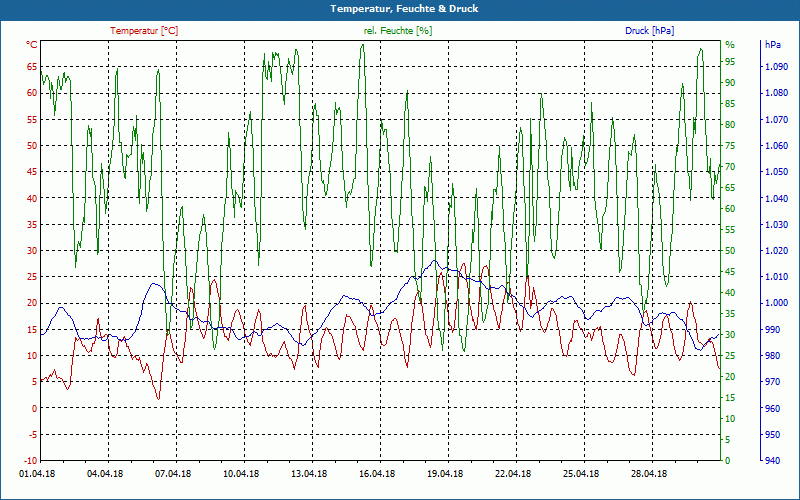Click the '1.020' pressure axis value
The width and height of the screenshot is (800, 500).
pos(777,251)
